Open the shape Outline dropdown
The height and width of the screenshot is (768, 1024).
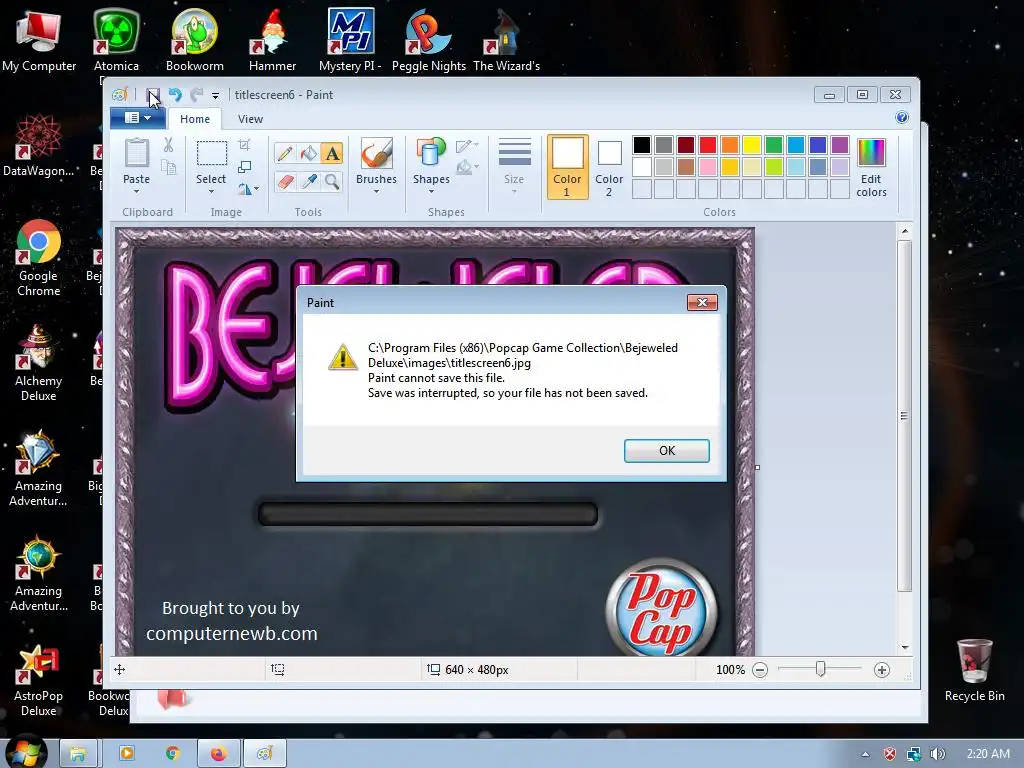[x=467, y=146]
